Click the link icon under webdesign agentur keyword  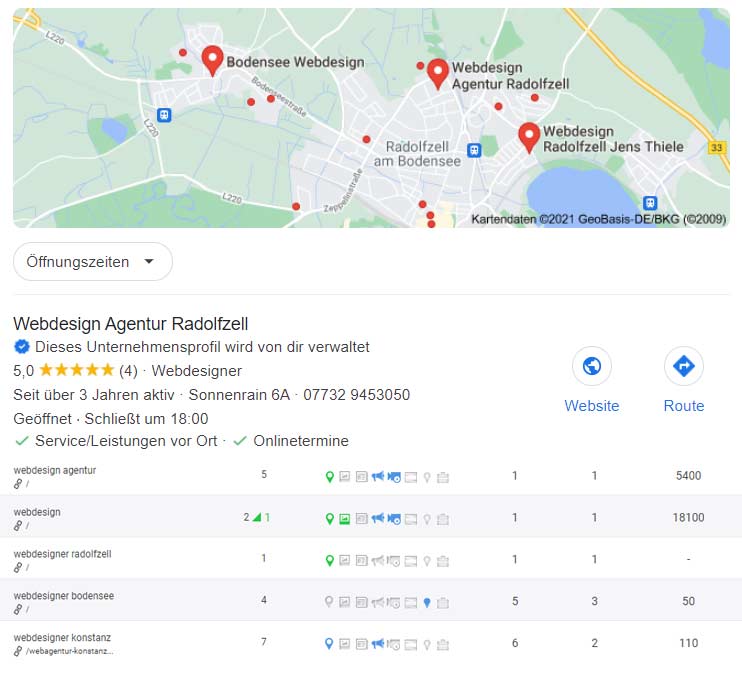18,484
